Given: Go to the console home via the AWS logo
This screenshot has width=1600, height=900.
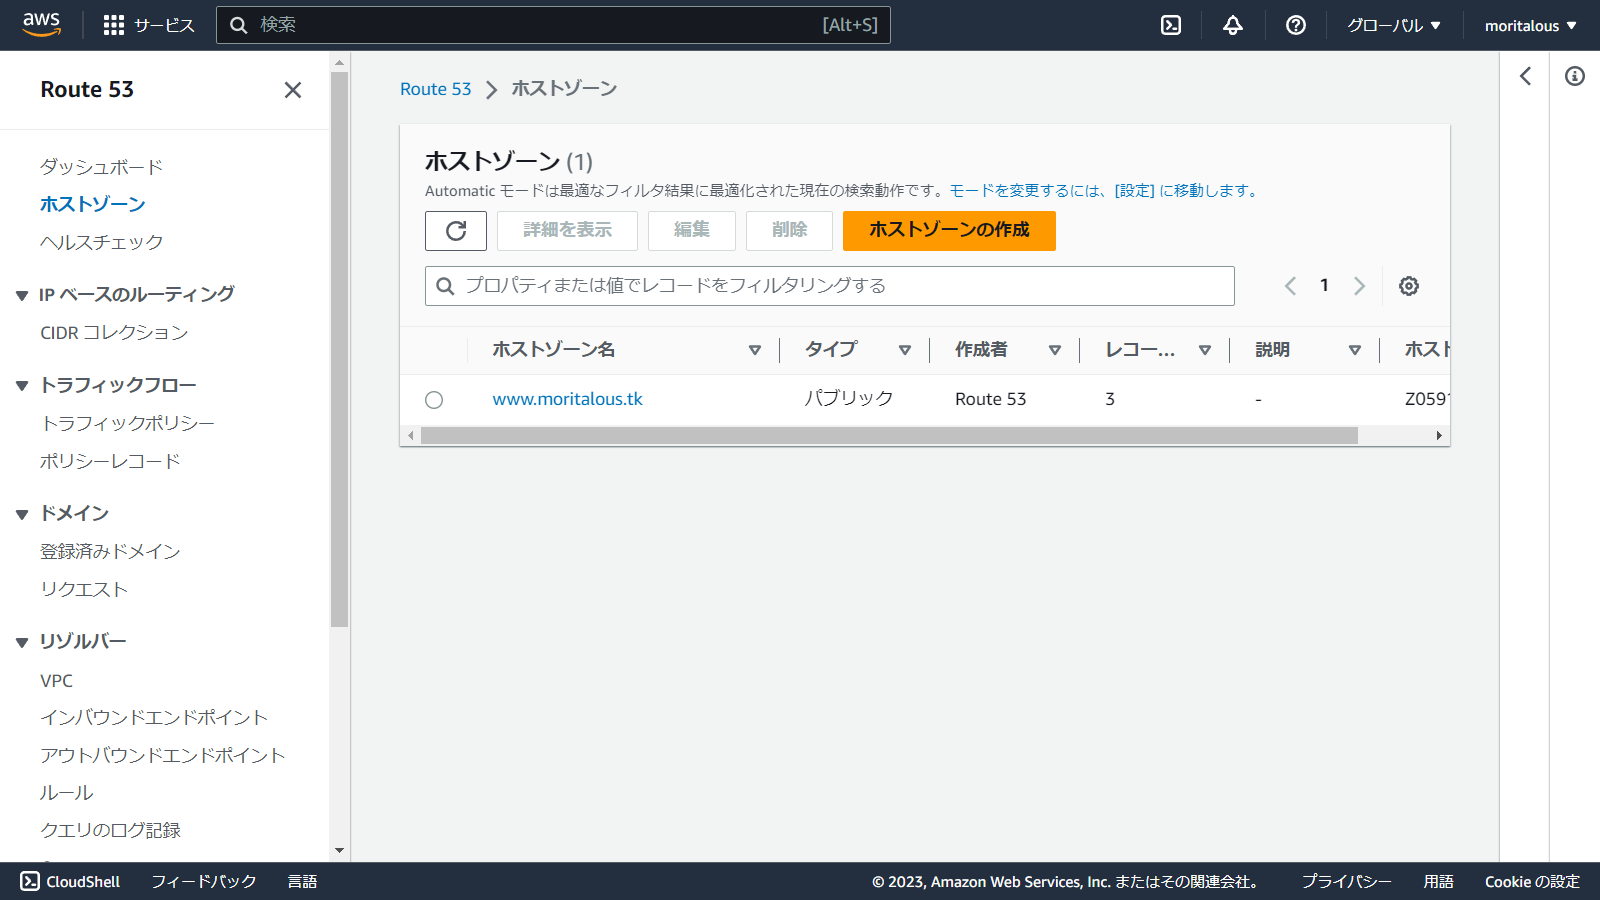Looking at the screenshot, I should 38,25.
